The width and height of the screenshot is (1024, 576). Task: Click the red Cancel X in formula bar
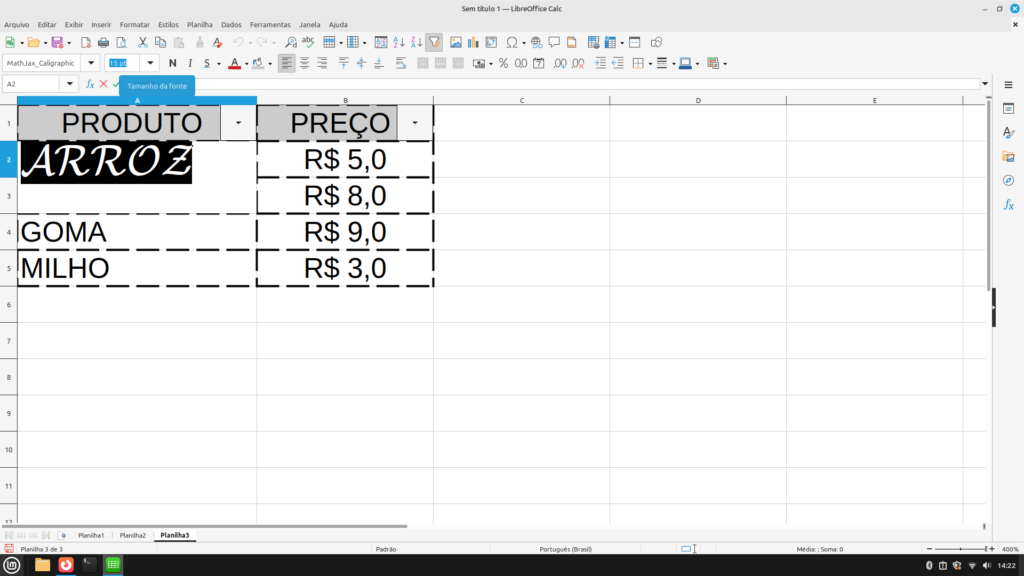pos(103,84)
